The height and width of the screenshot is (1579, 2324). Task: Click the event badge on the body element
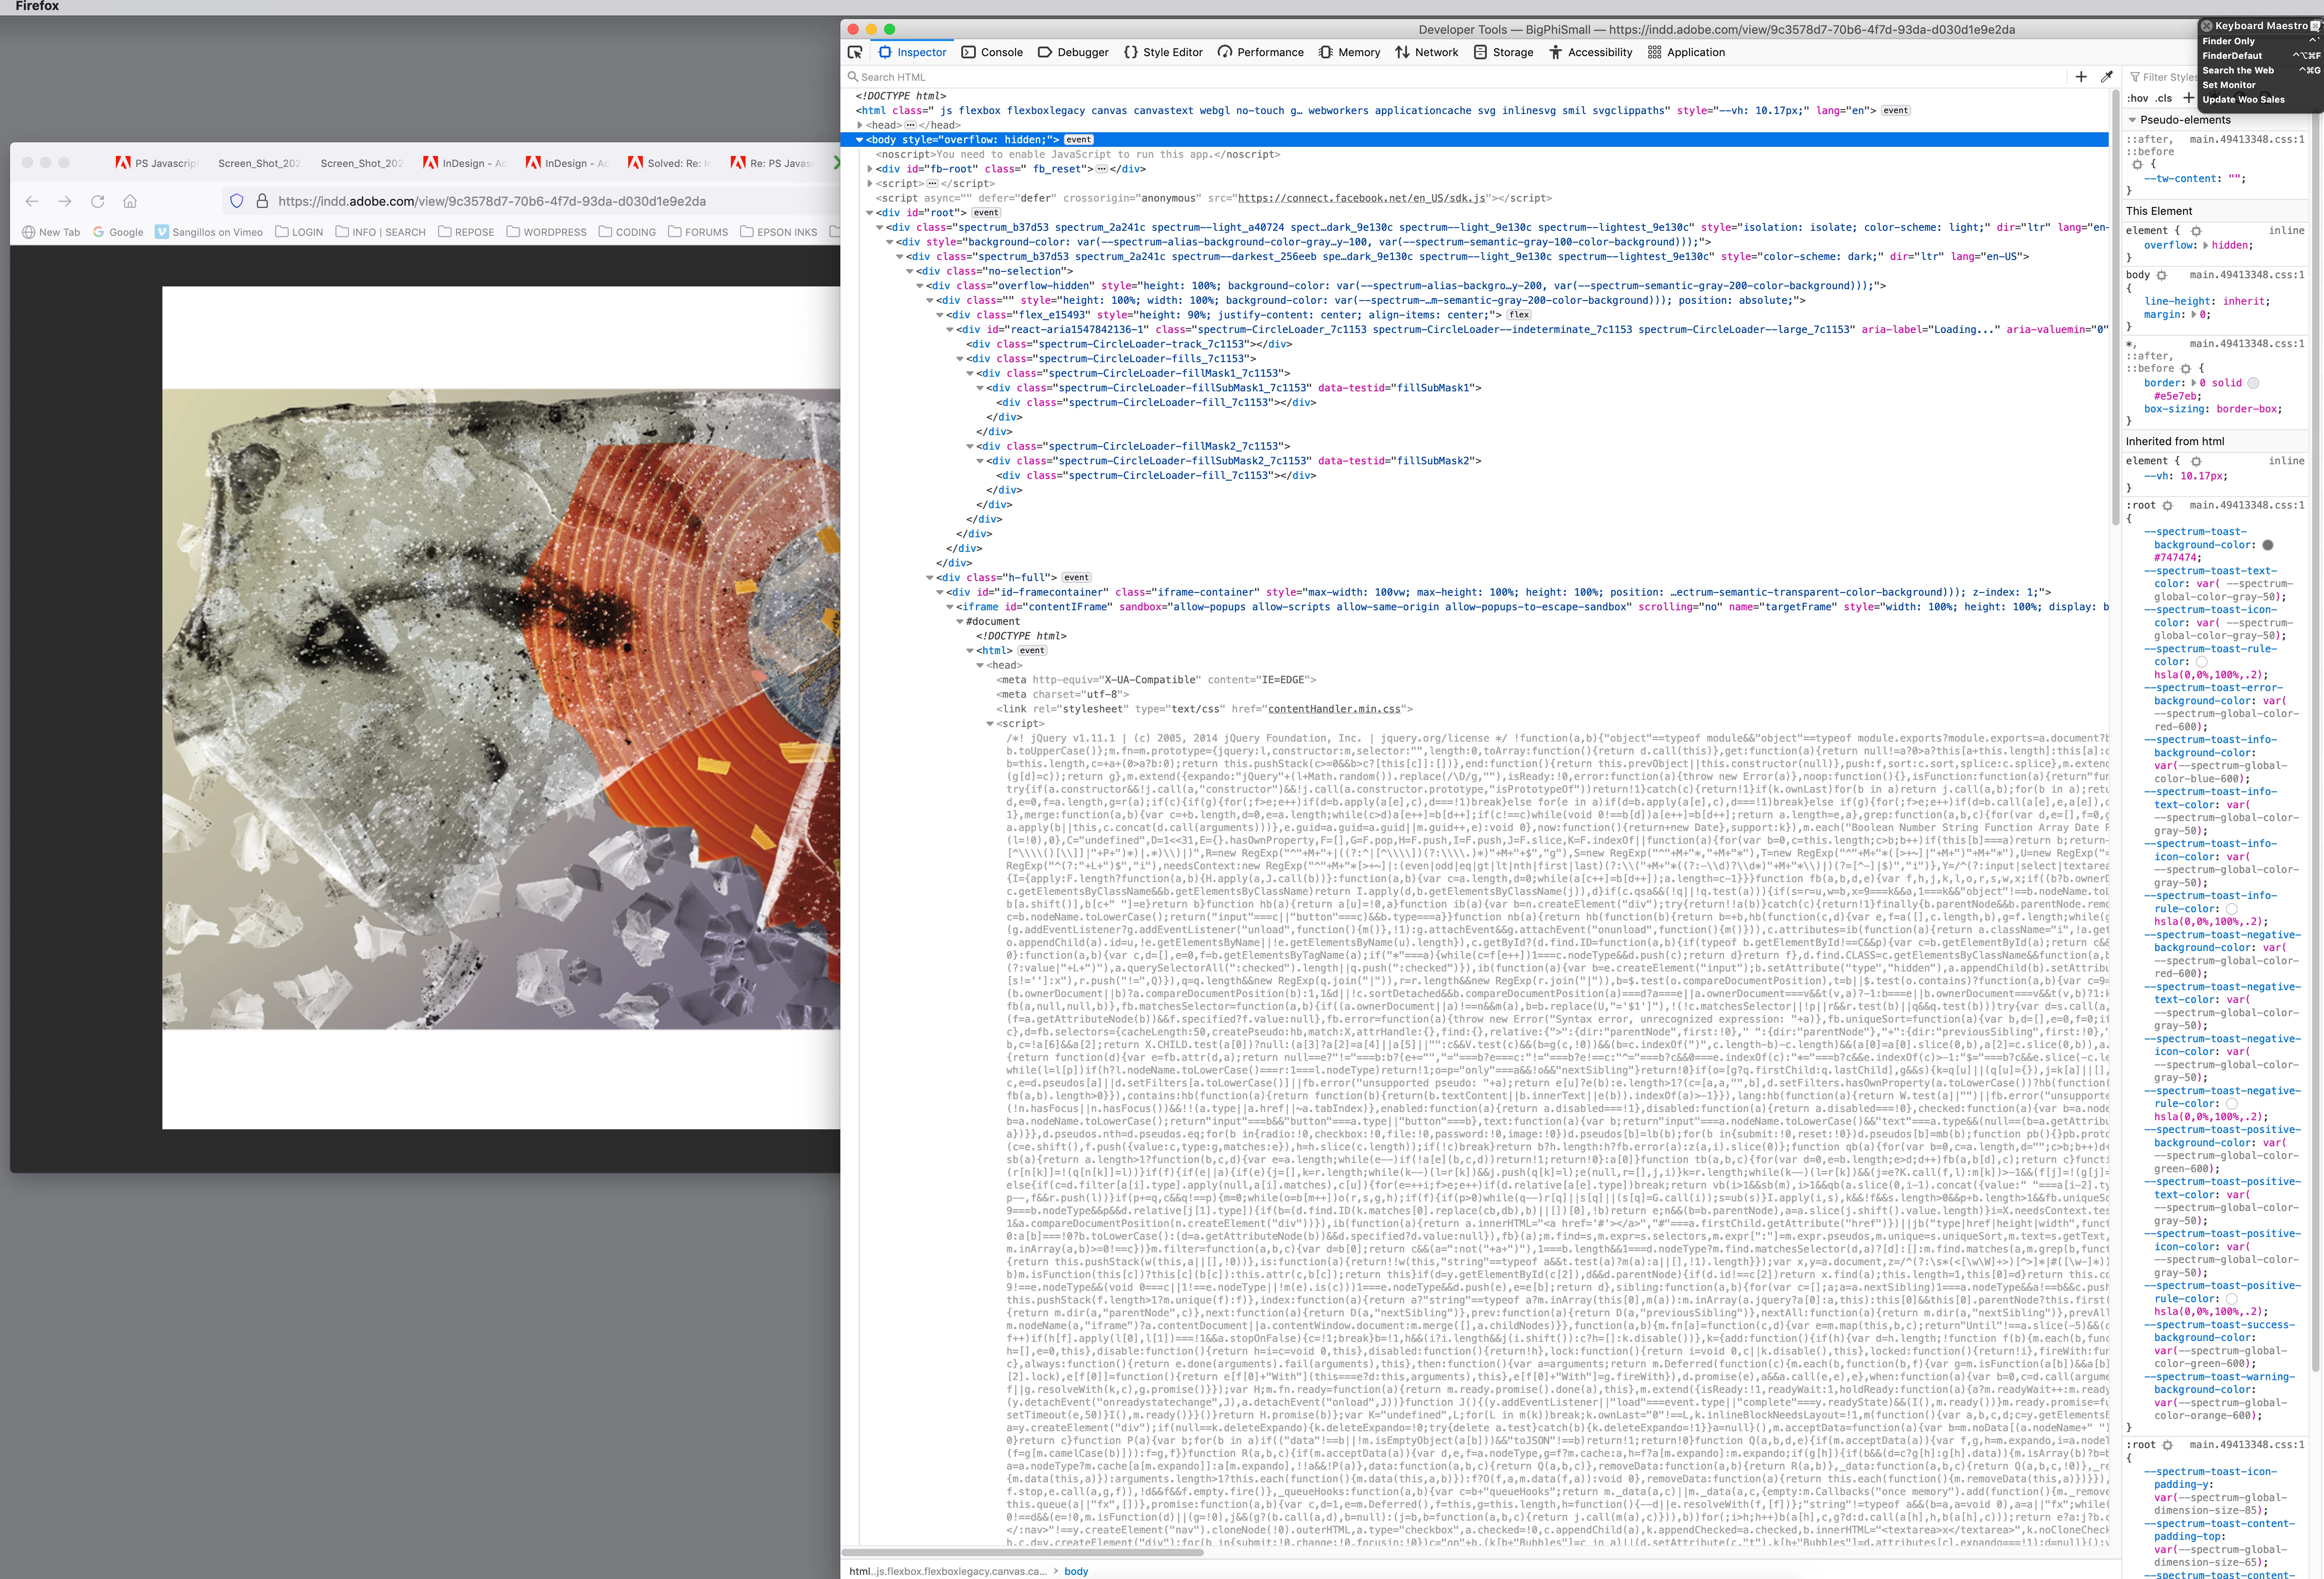pos(1079,140)
